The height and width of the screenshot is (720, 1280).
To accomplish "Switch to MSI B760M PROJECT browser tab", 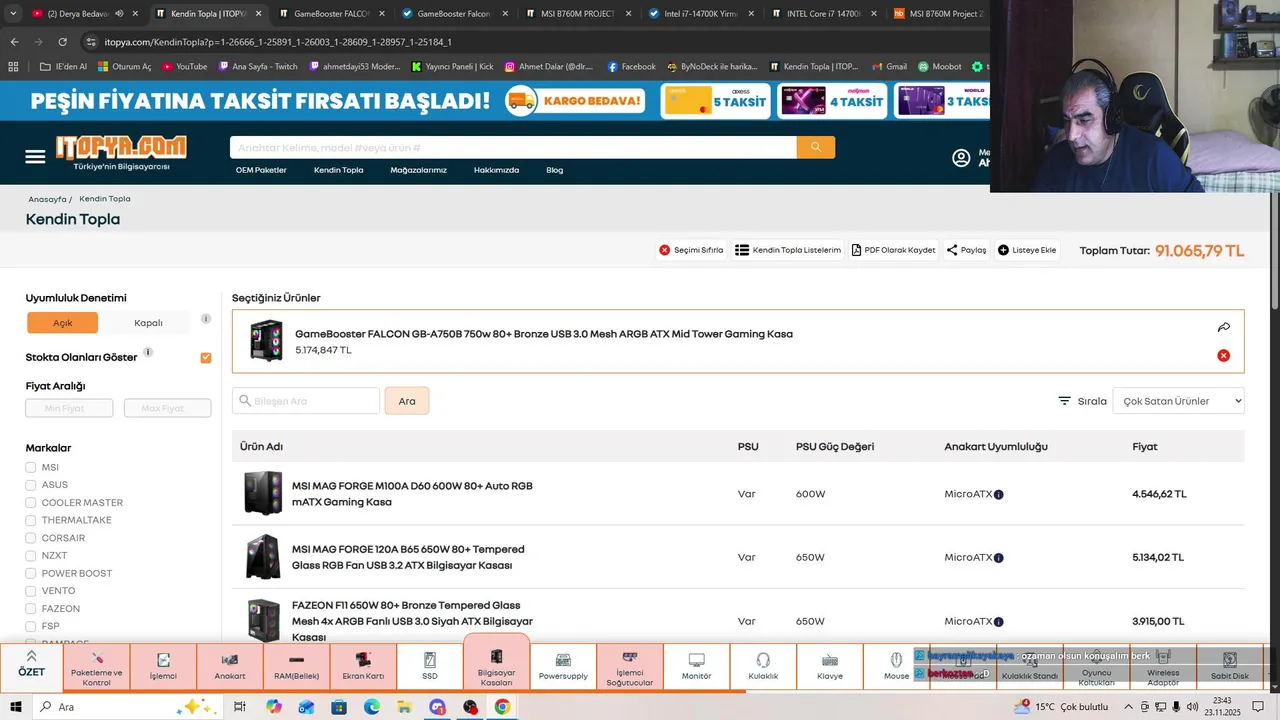I will tap(578, 14).
